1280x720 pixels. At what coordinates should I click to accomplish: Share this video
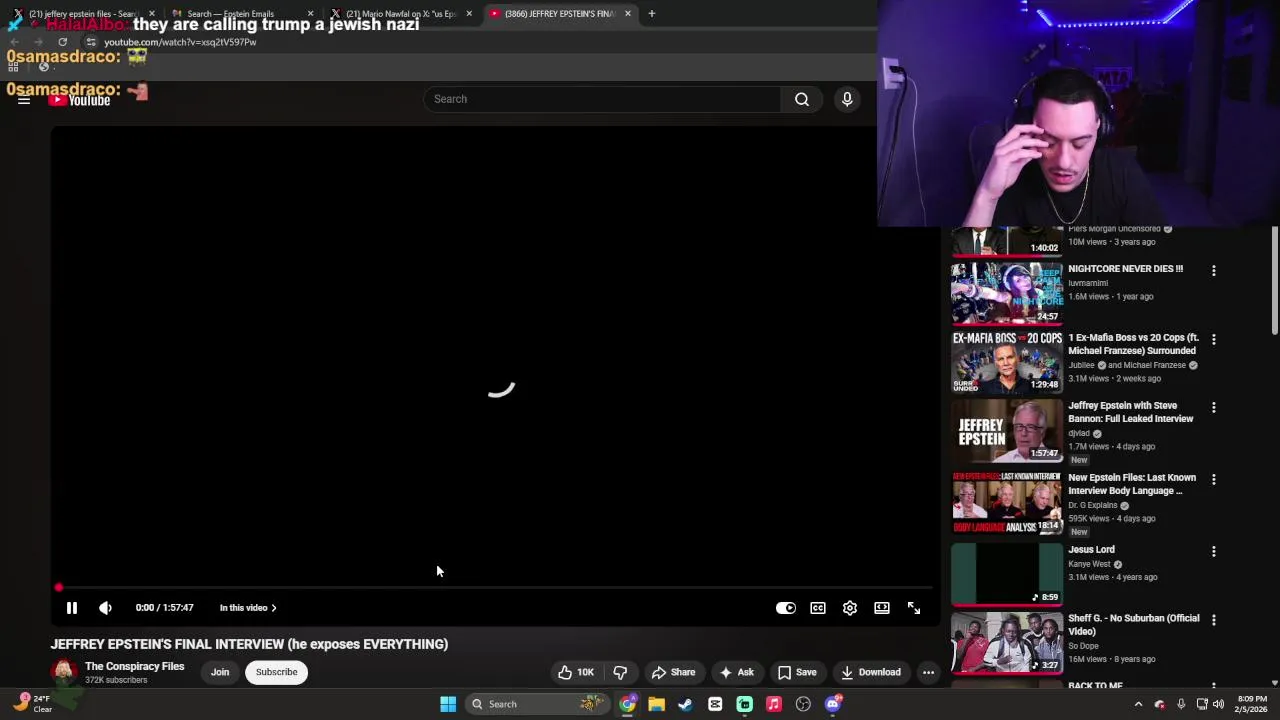pos(673,672)
